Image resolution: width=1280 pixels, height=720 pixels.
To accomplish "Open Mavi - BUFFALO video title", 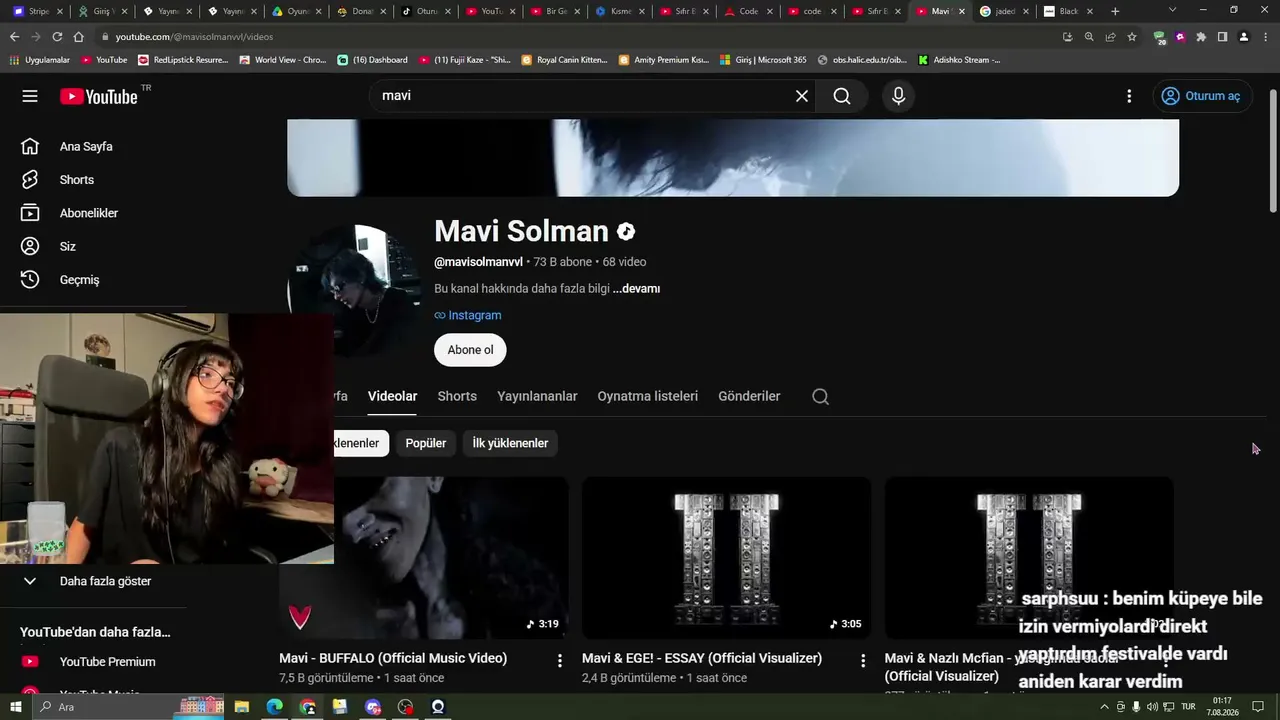I will click(x=393, y=658).
